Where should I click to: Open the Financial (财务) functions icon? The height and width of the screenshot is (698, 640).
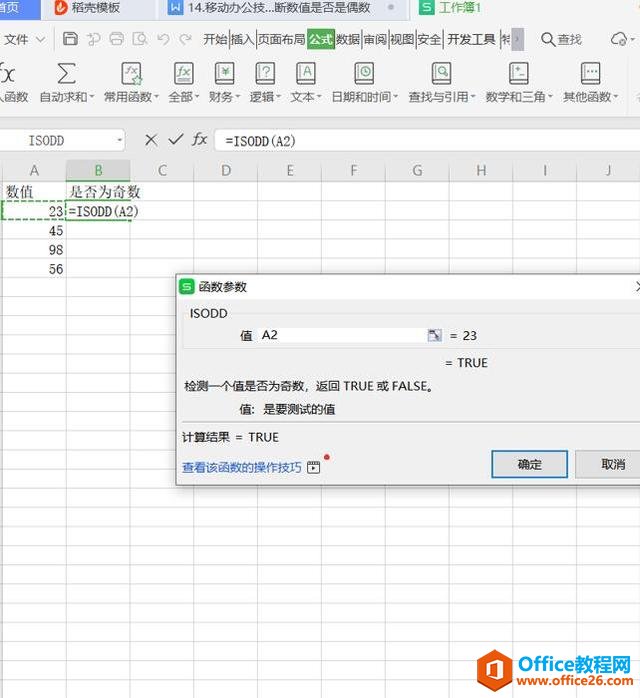(224, 73)
